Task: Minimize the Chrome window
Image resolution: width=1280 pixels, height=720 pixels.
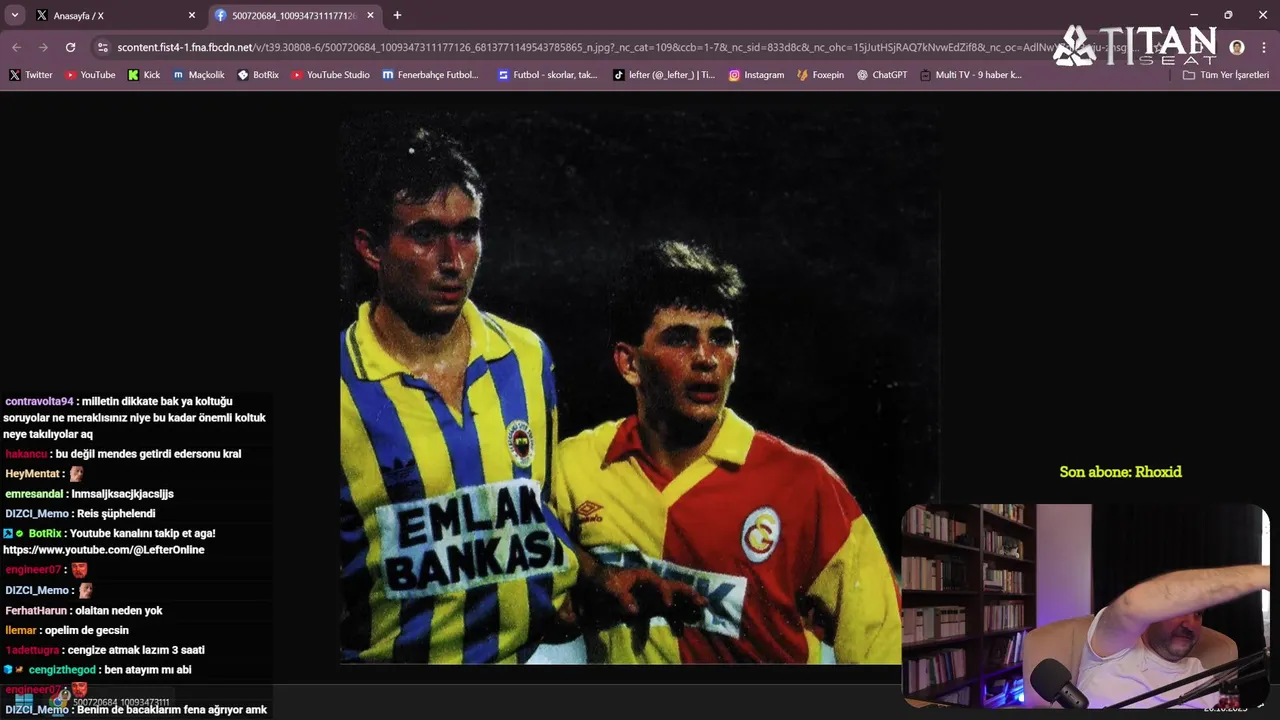Action: click(1194, 15)
